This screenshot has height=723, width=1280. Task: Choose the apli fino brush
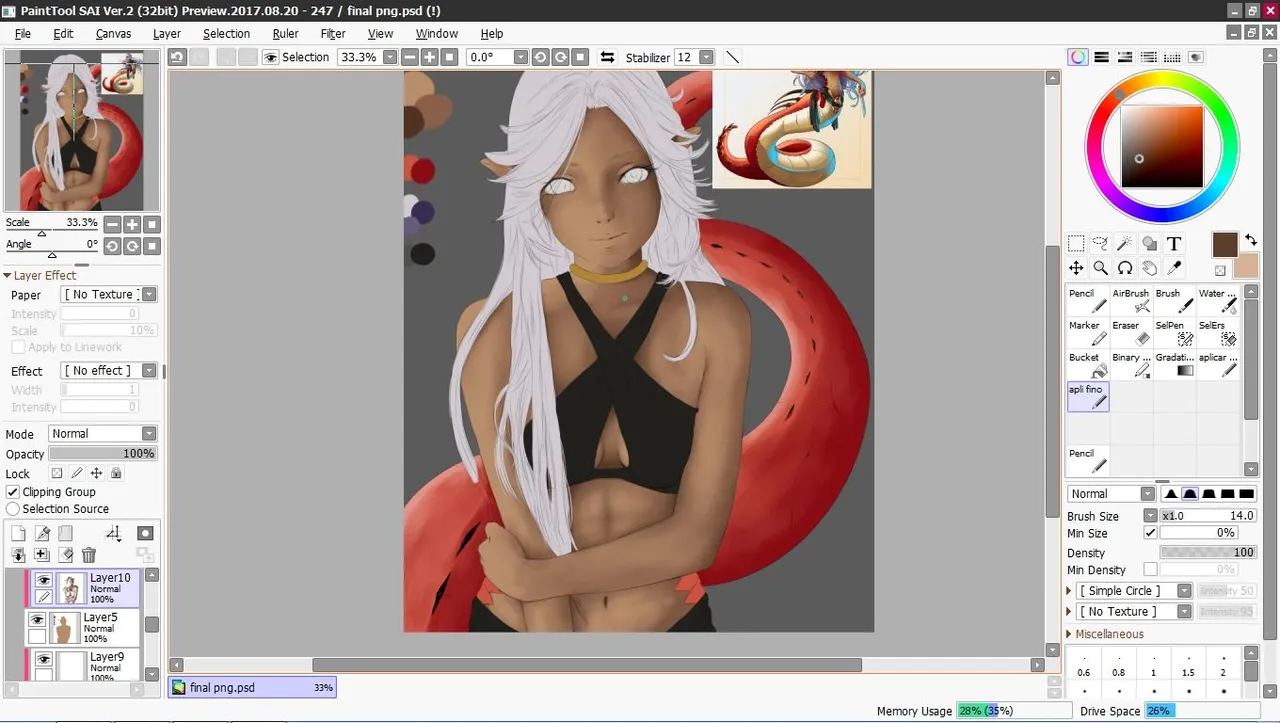coord(1088,397)
